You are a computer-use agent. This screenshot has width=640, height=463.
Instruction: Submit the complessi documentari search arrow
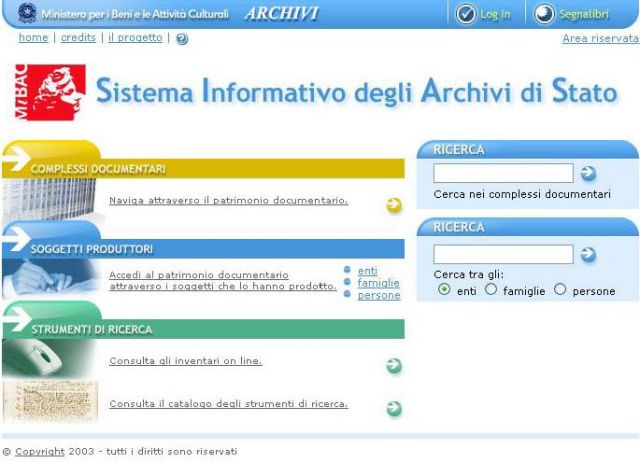coord(588,173)
